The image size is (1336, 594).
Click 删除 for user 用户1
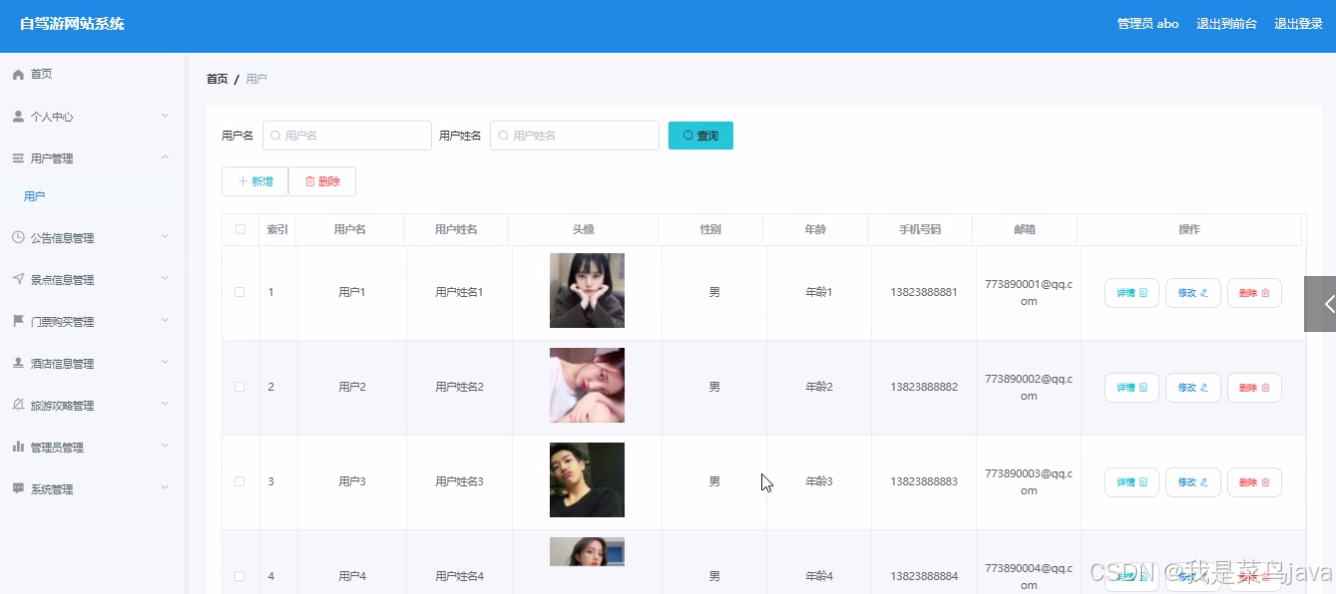tap(1254, 293)
